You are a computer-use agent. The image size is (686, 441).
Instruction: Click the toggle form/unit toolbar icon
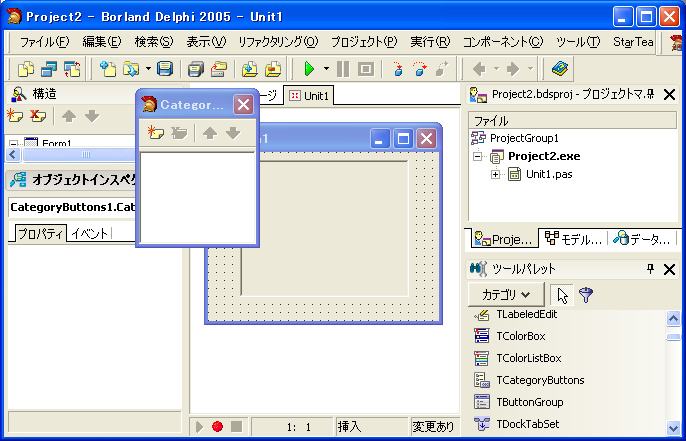coord(72,69)
